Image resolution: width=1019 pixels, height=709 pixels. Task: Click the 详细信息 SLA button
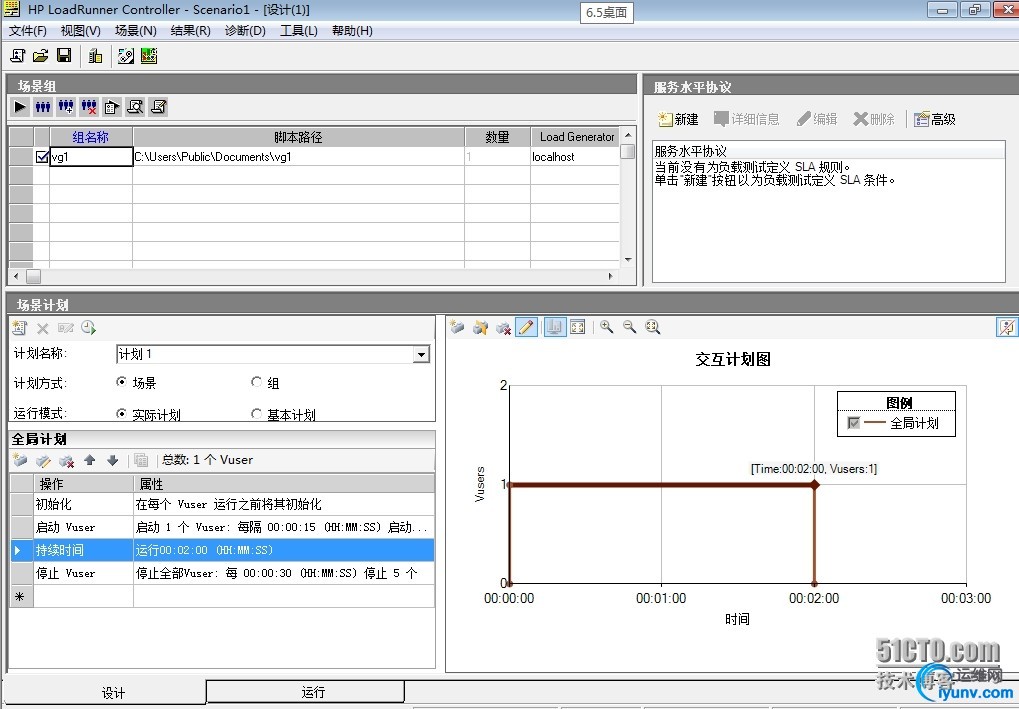click(x=746, y=119)
